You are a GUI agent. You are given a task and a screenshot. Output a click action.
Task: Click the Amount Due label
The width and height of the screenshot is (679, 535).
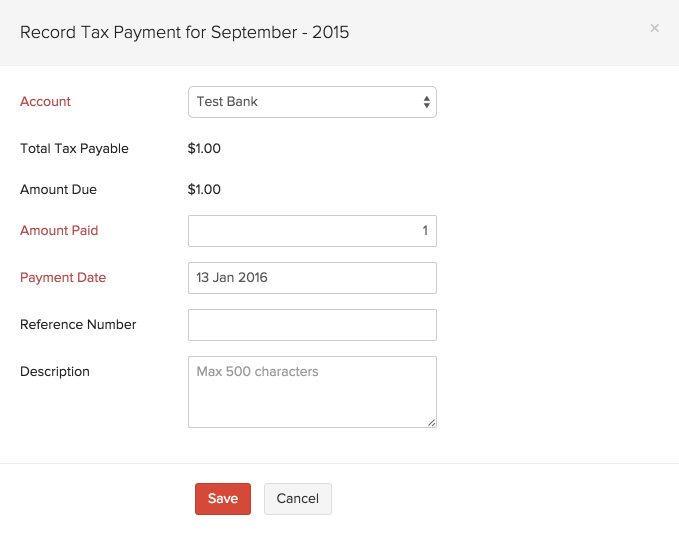(x=58, y=190)
